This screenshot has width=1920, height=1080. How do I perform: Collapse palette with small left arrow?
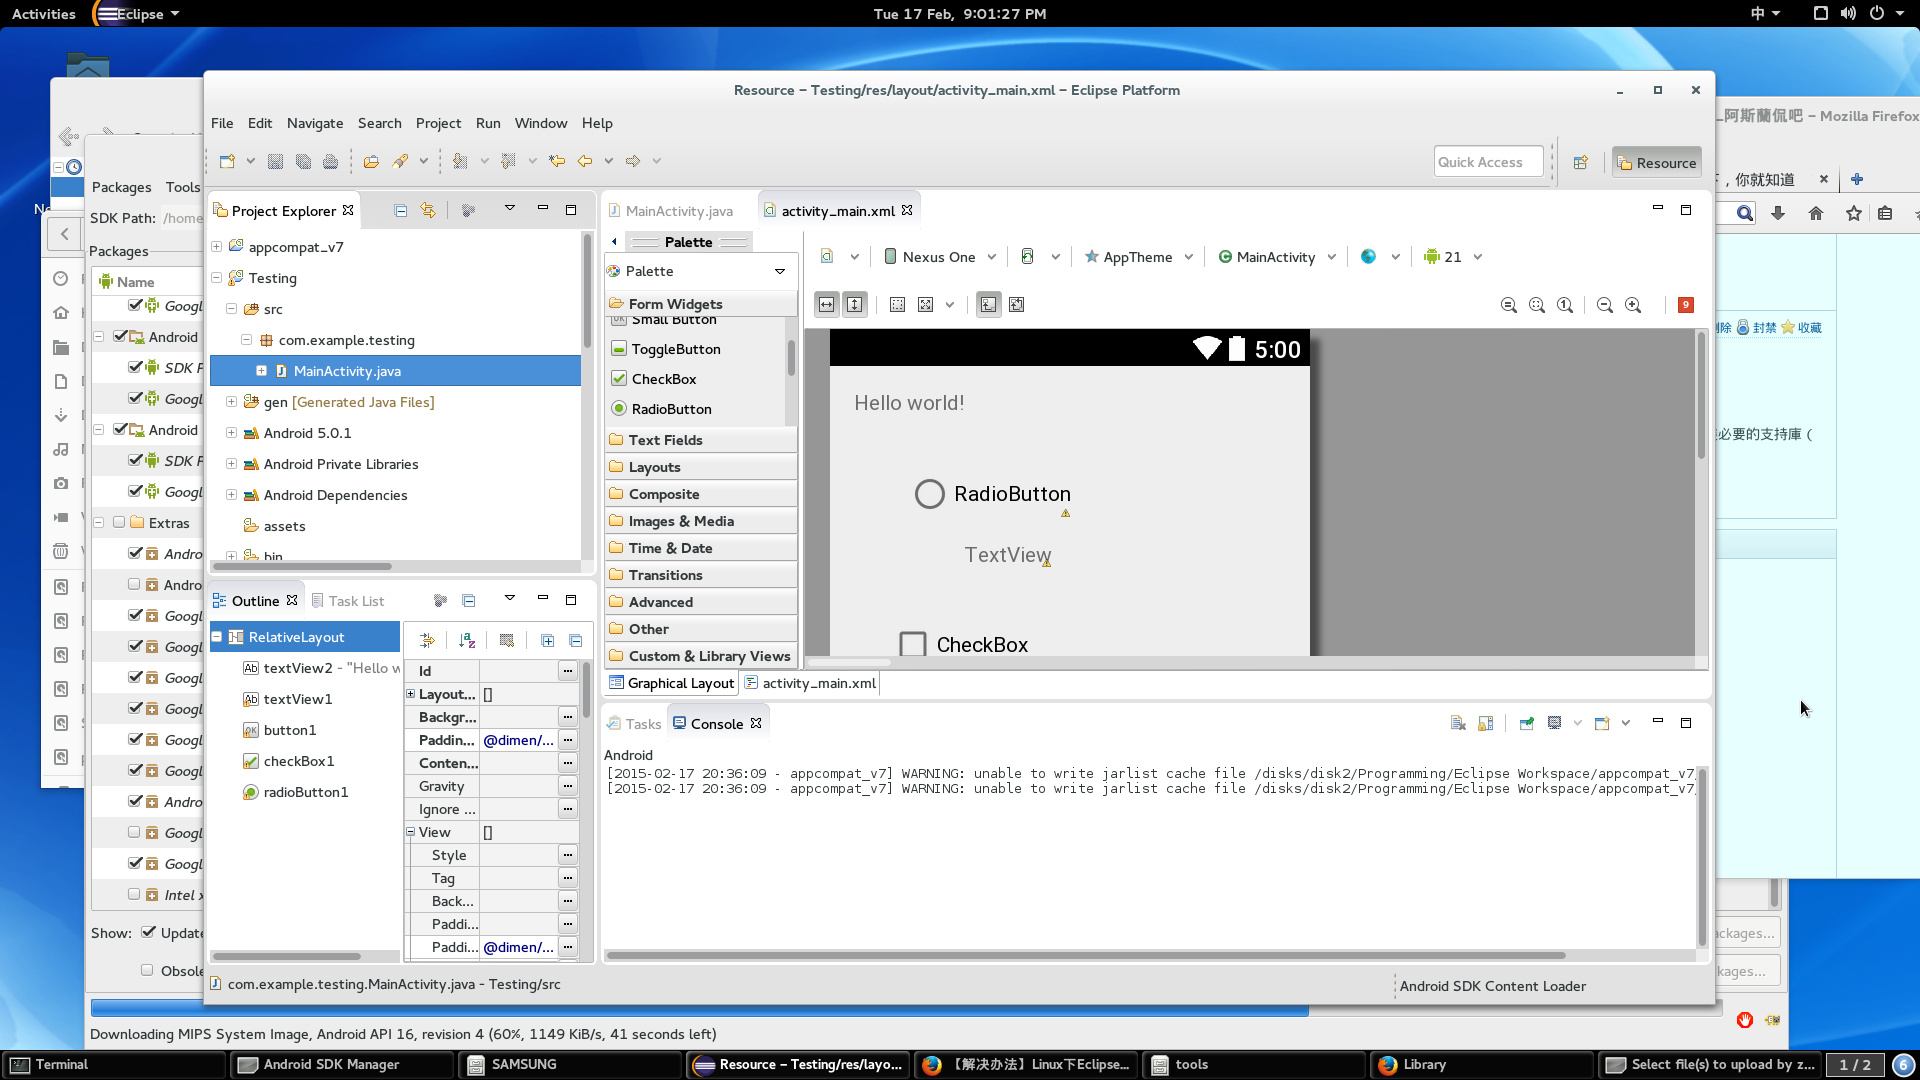(x=614, y=242)
